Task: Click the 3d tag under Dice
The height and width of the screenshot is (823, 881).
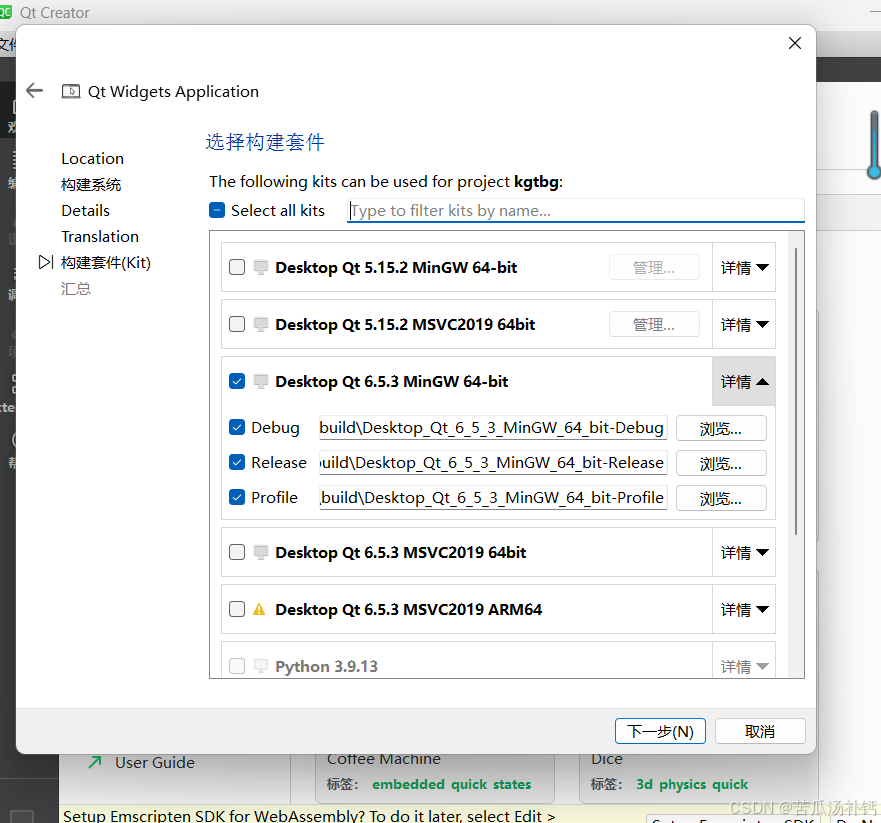Action: 644,784
